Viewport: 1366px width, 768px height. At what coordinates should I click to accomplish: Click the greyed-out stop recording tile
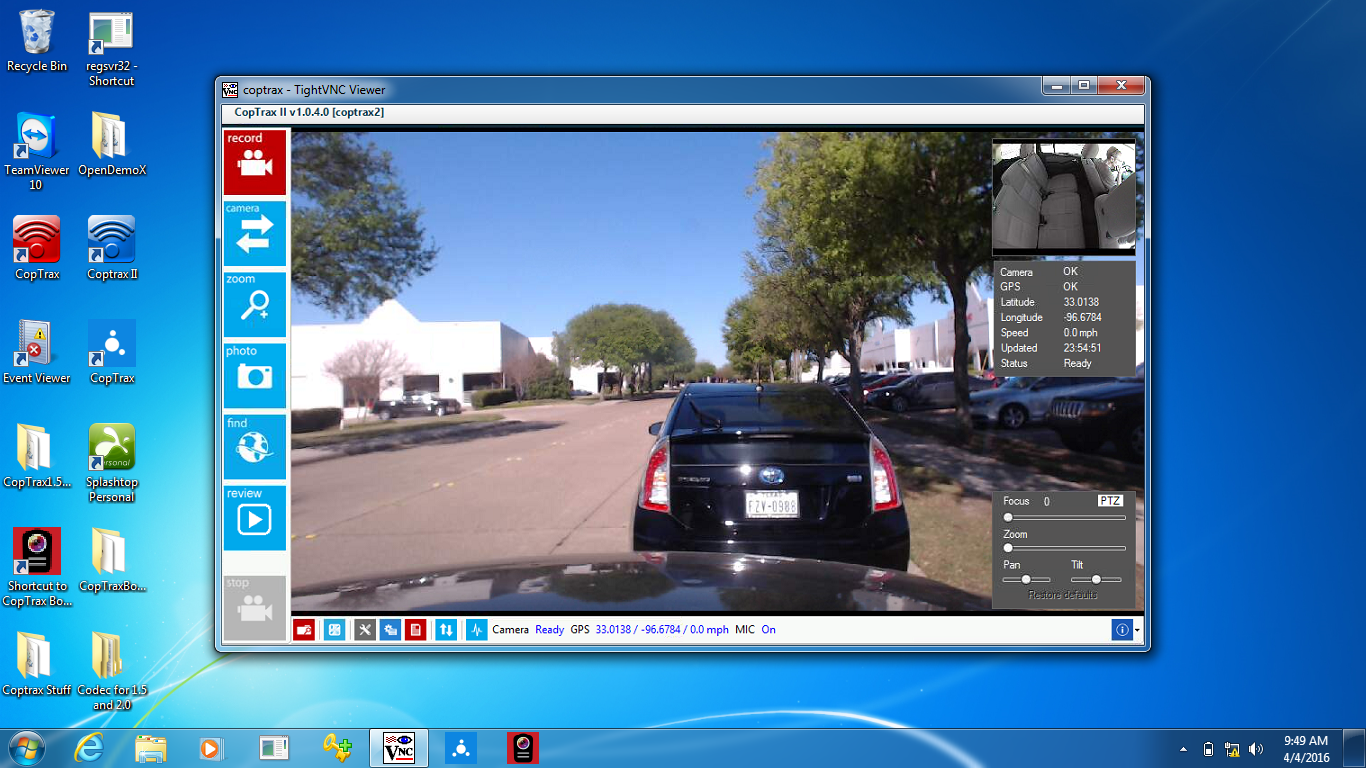pos(255,608)
